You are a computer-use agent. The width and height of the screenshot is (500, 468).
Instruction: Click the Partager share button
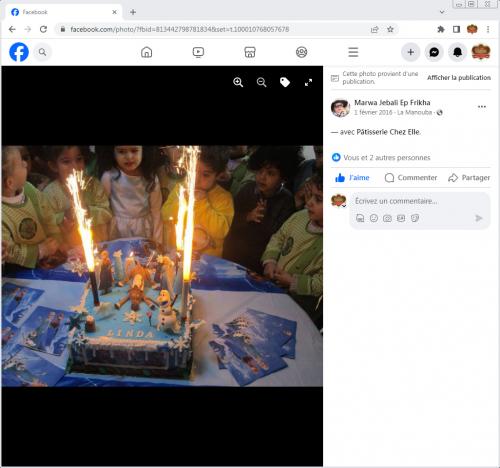click(469, 178)
